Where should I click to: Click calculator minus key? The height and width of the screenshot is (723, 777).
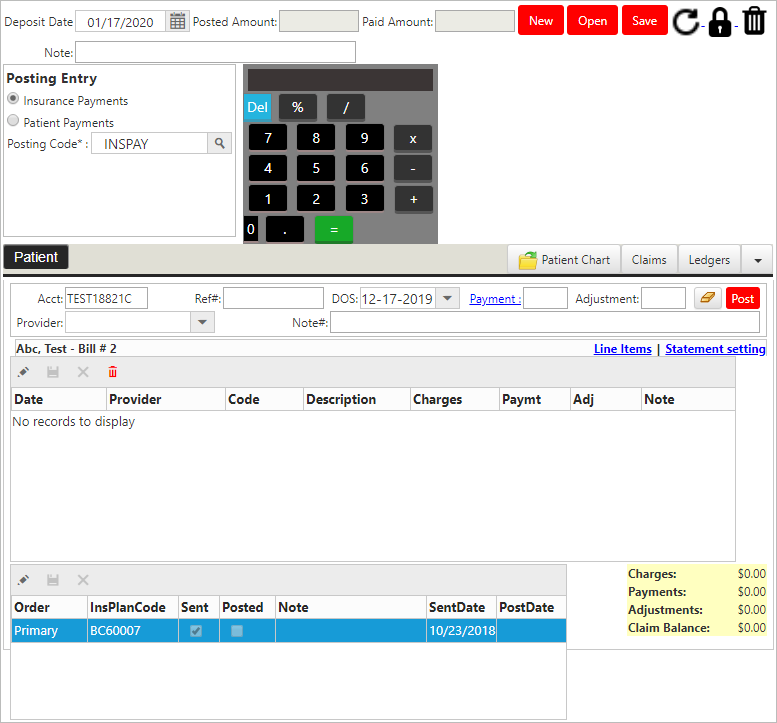[413, 169]
